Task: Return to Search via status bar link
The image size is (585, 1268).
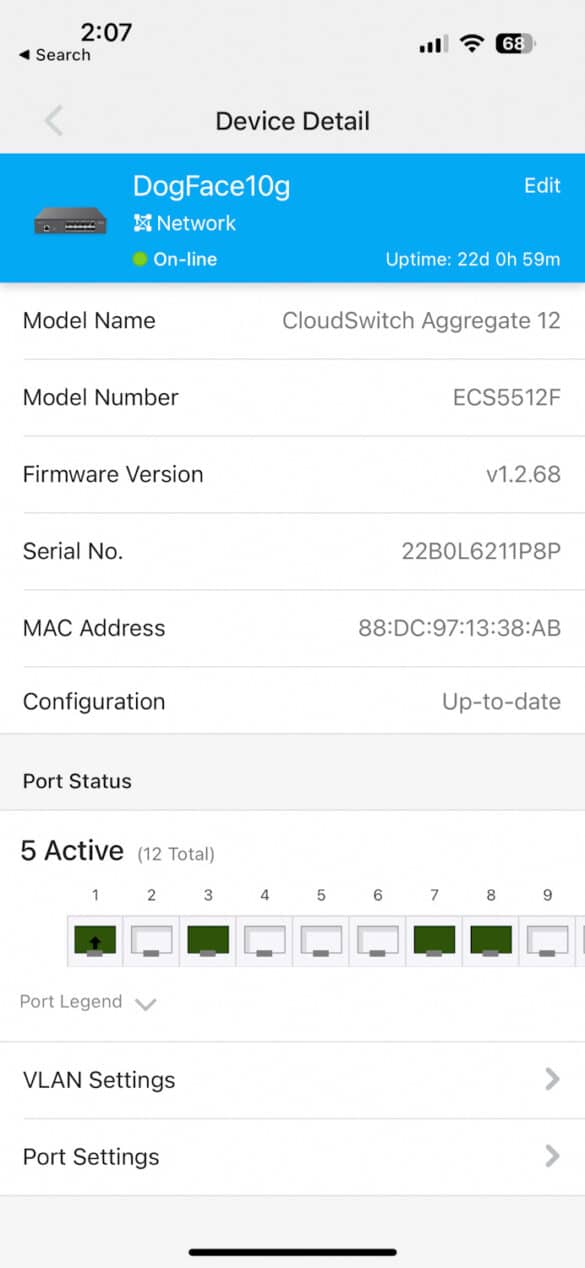Action: click(x=55, y=55)
